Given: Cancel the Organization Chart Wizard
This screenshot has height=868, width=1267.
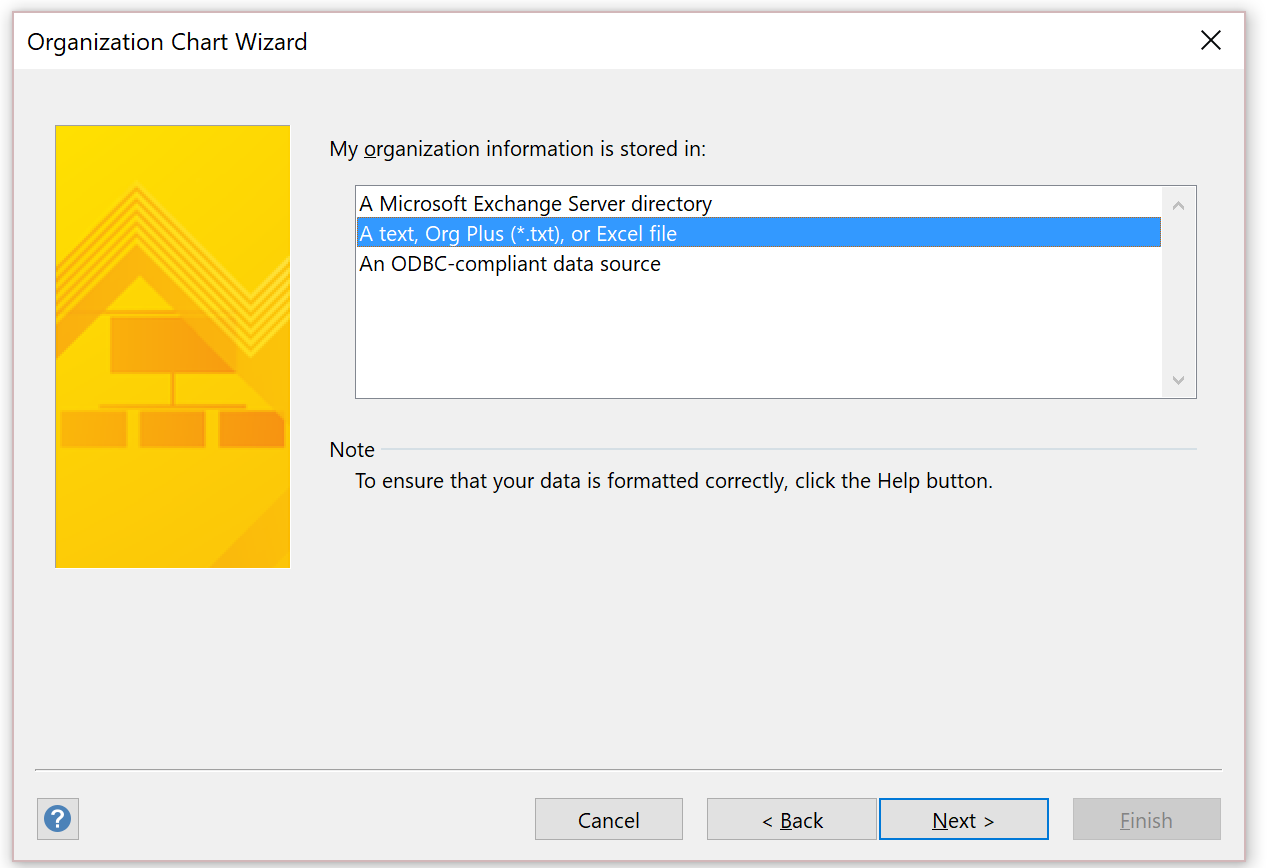Looking at the screenshot, I should pos(608,819).
